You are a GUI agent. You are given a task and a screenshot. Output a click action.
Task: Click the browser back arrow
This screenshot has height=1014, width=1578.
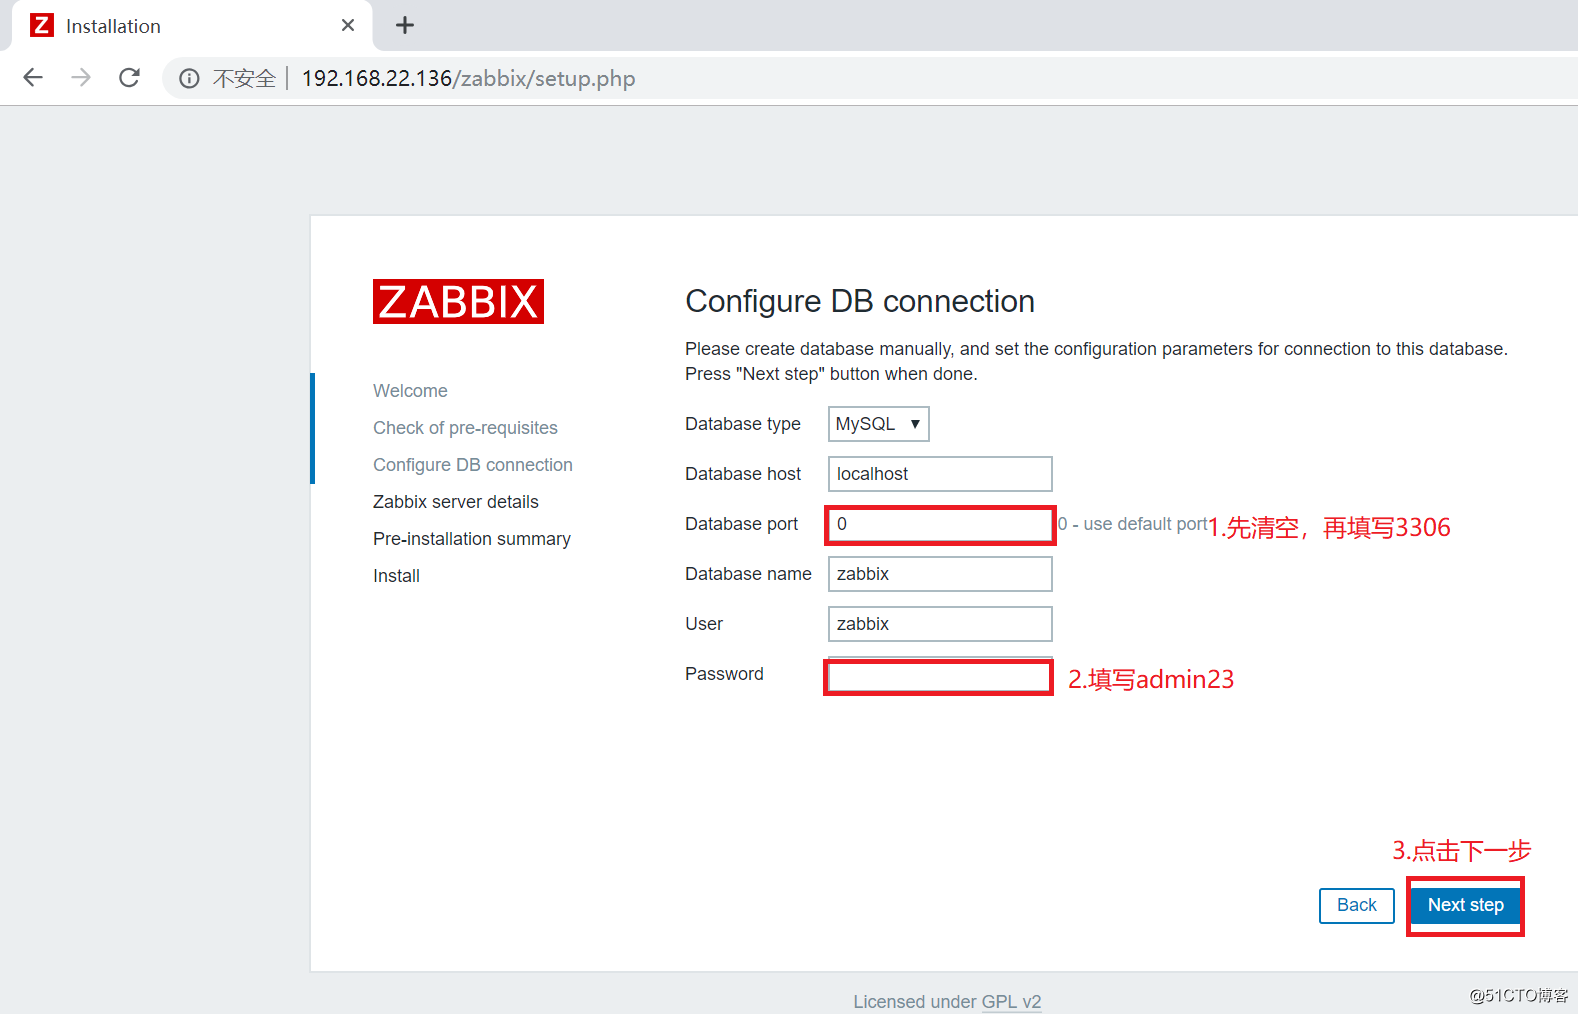click(33, 78)
